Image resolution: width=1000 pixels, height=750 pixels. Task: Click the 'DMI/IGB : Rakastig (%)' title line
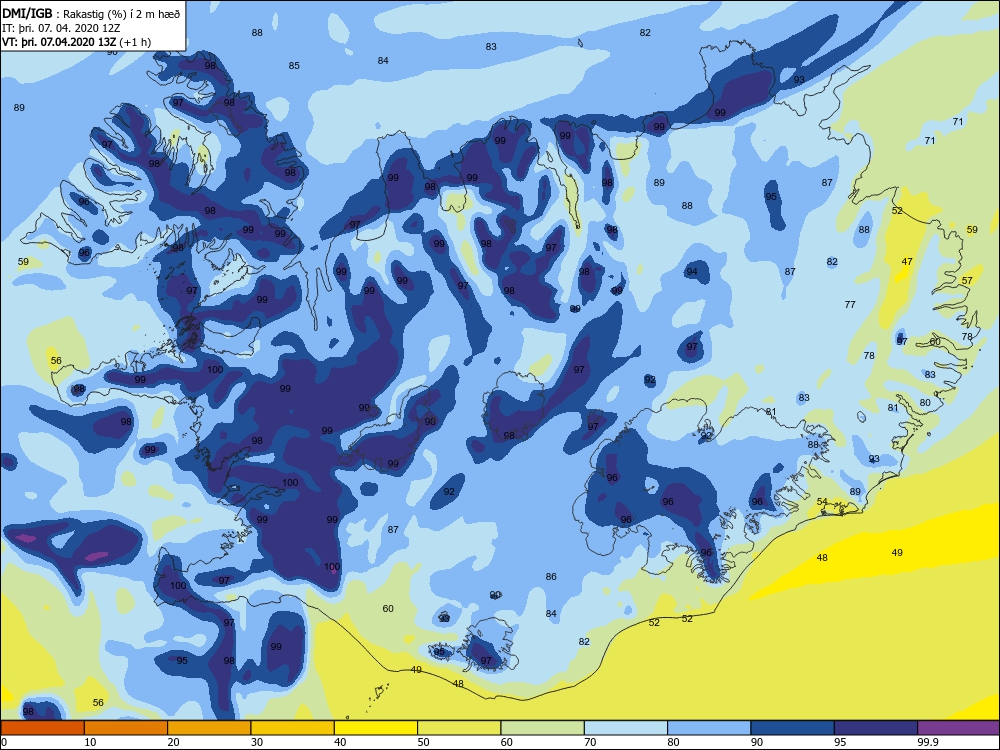(91, 13)
